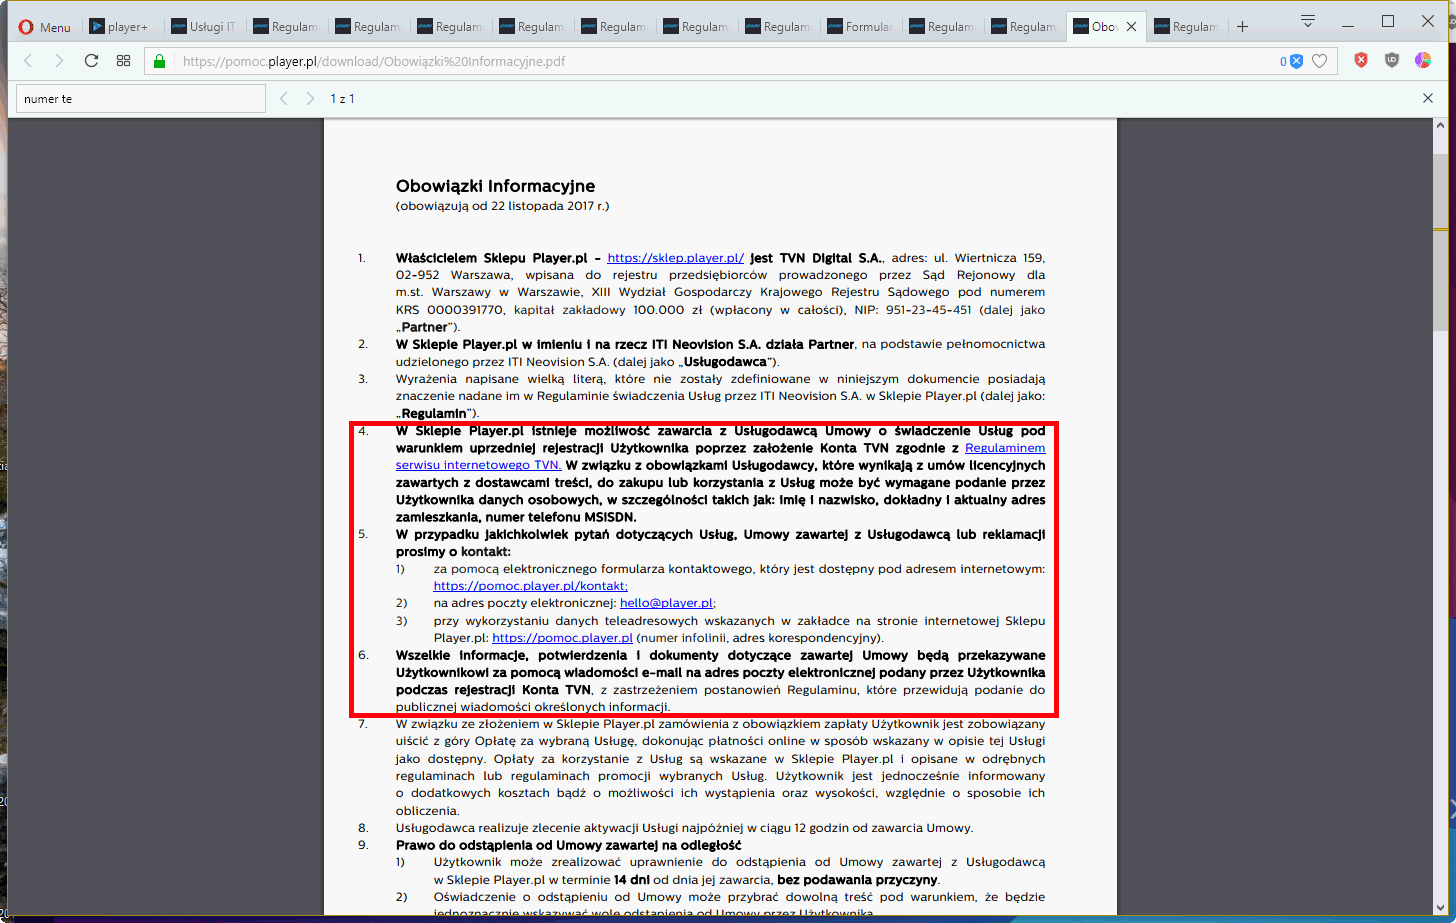Open the colorful round extension icon
This screenshot has height=923, width=1456.
1422,61
